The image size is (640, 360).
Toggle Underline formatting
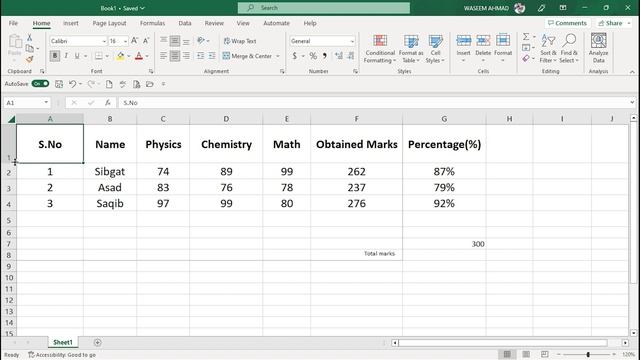coord(77,56)
